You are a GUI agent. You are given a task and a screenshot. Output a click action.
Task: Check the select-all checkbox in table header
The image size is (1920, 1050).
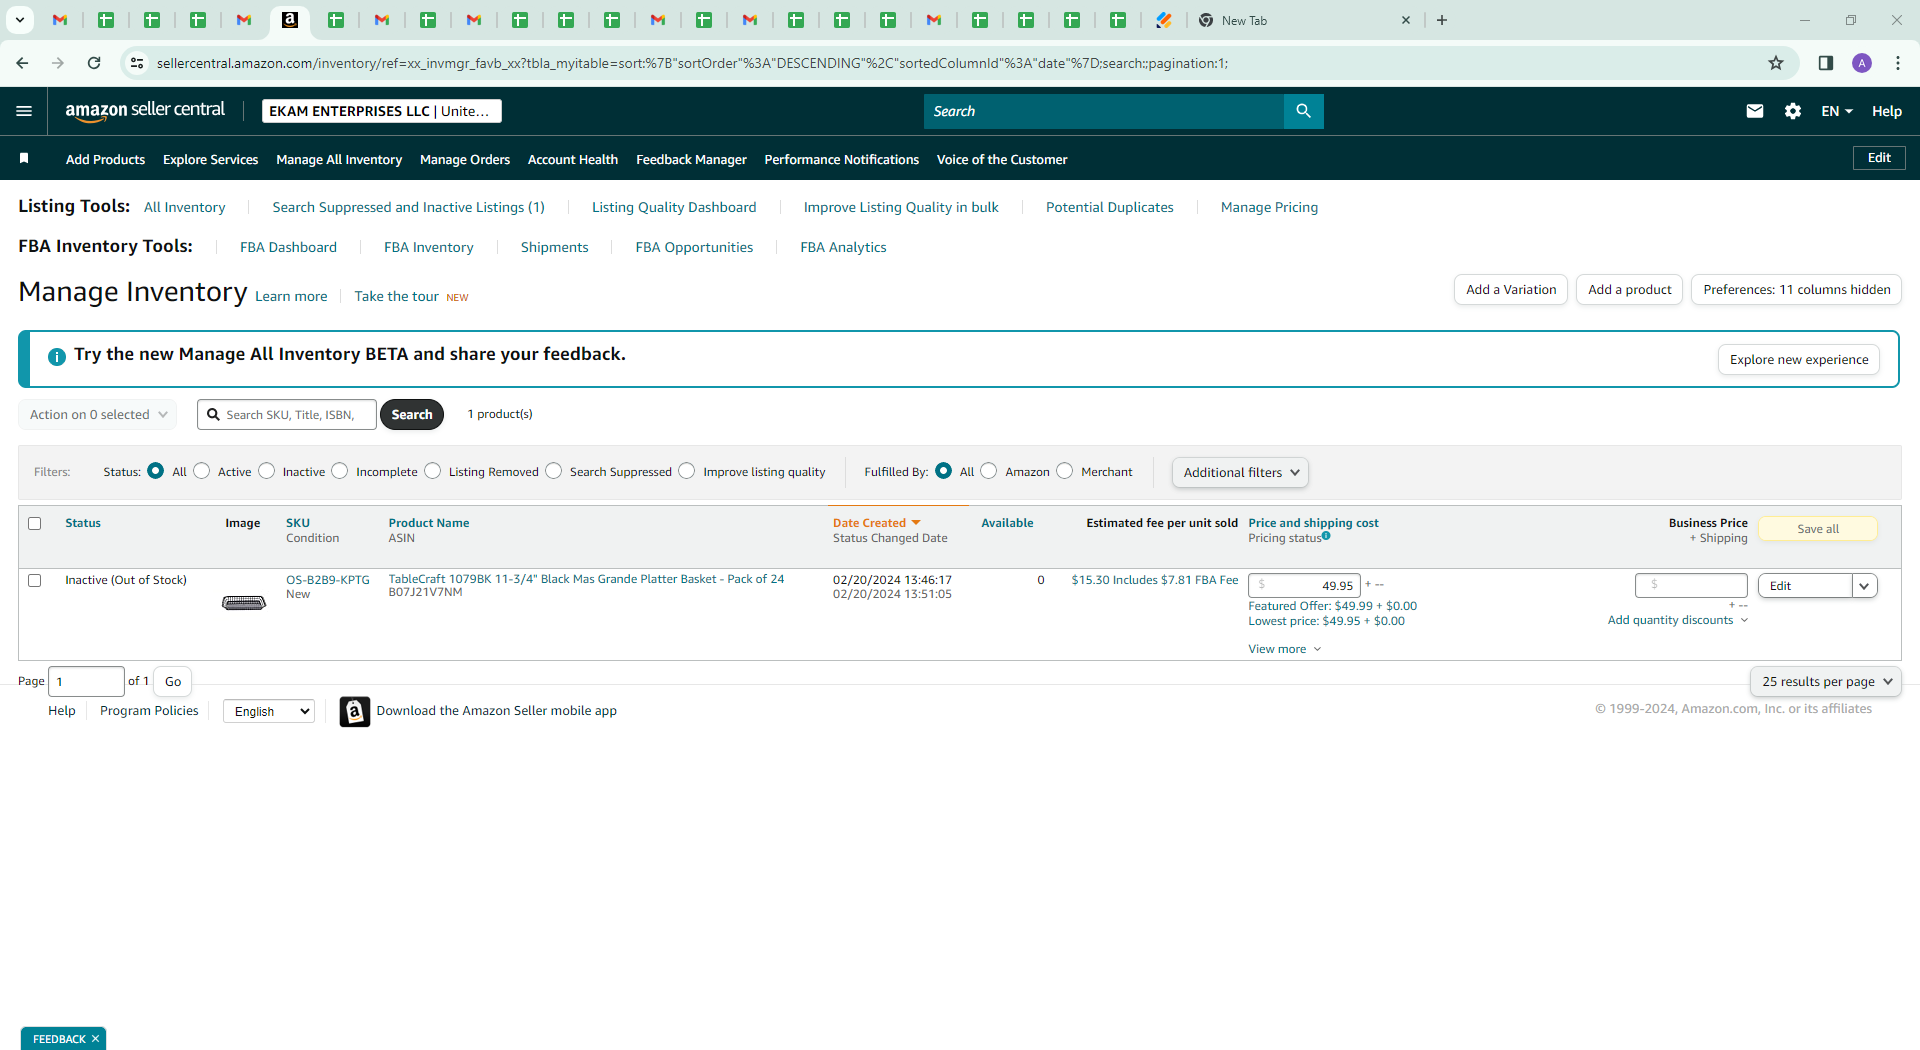click(35, 523)
